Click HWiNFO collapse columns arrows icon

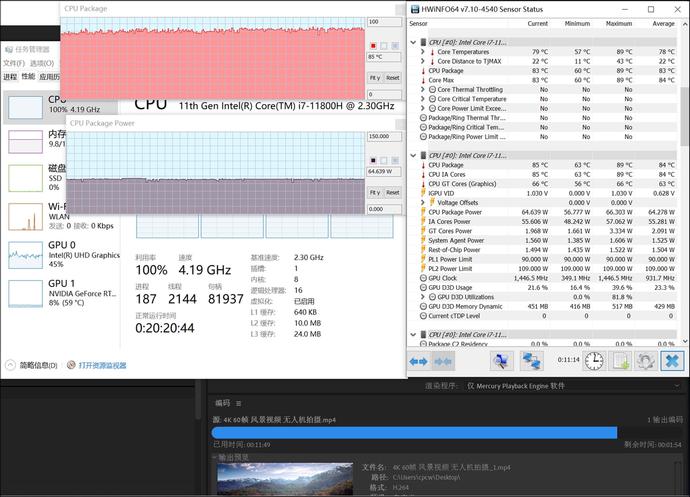pyautogui.click(x=443, y=361)
